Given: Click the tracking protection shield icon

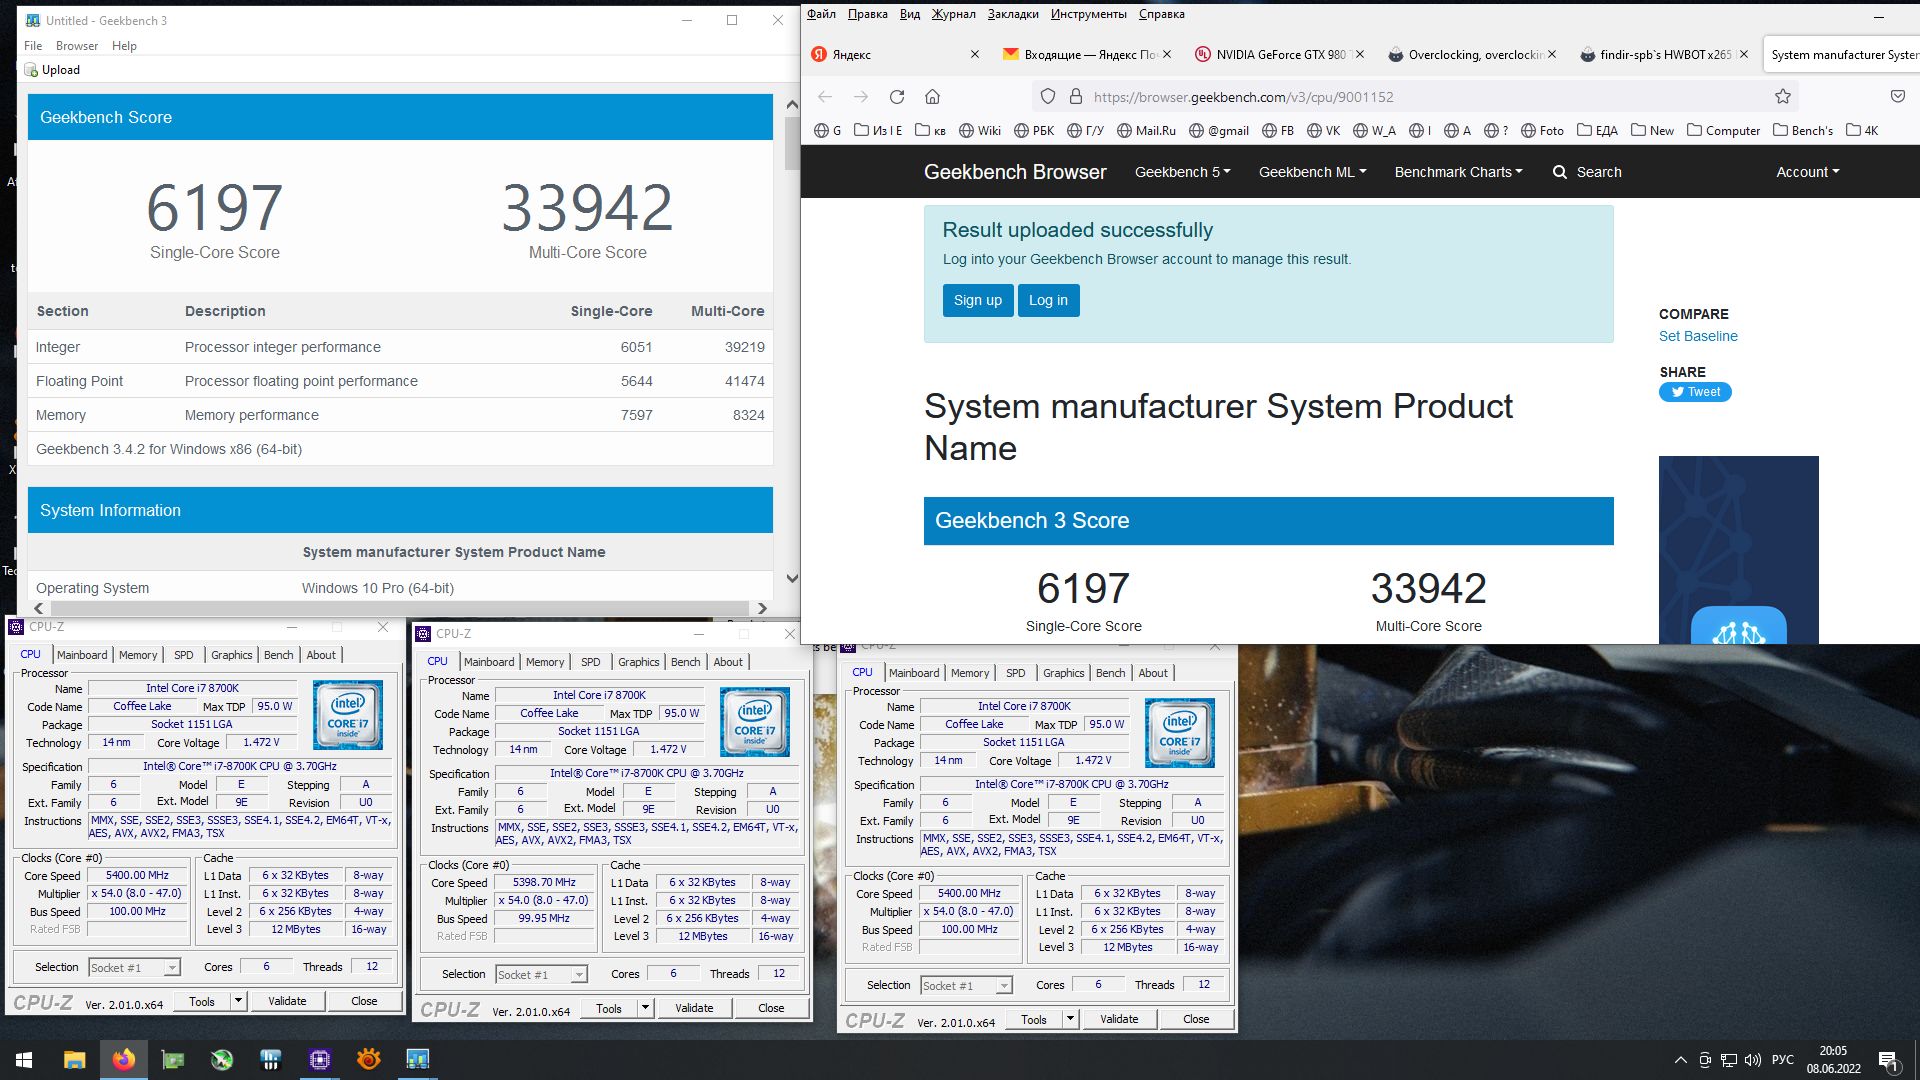Looking at the screenshot, I should pos(1048,97).
